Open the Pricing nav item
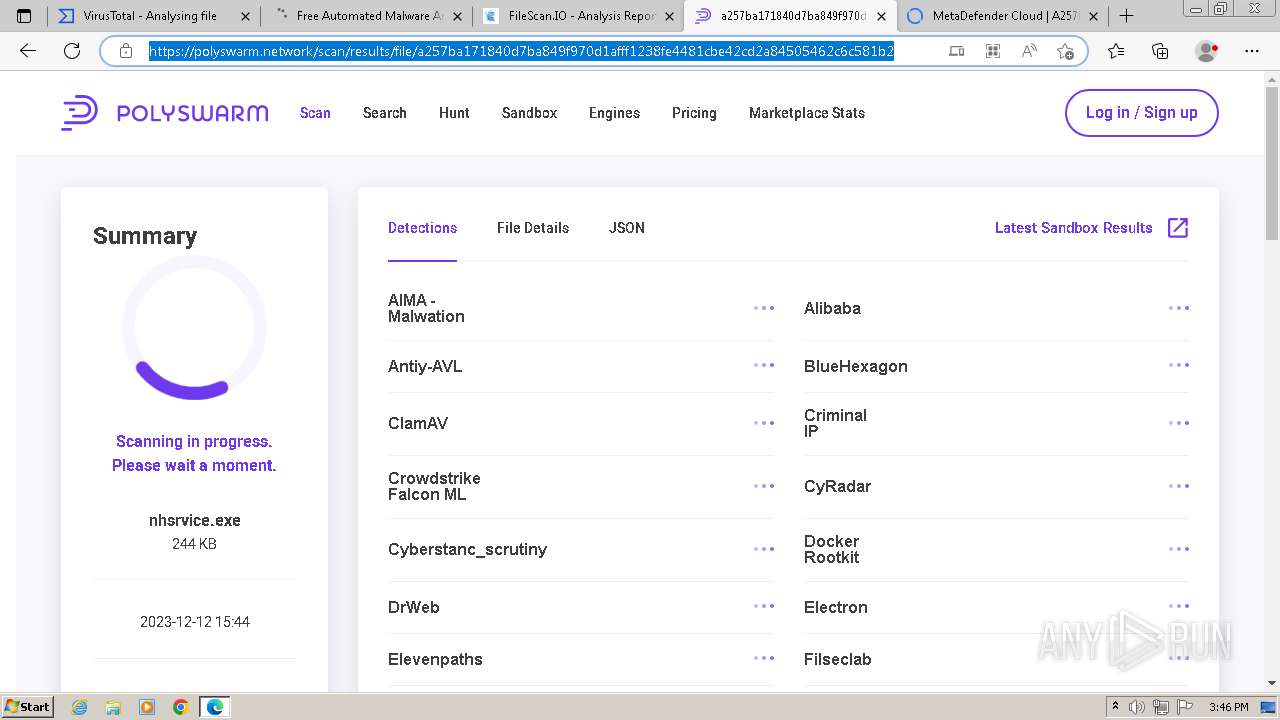This screenshot has height=720, width=1280. (694, 113)
